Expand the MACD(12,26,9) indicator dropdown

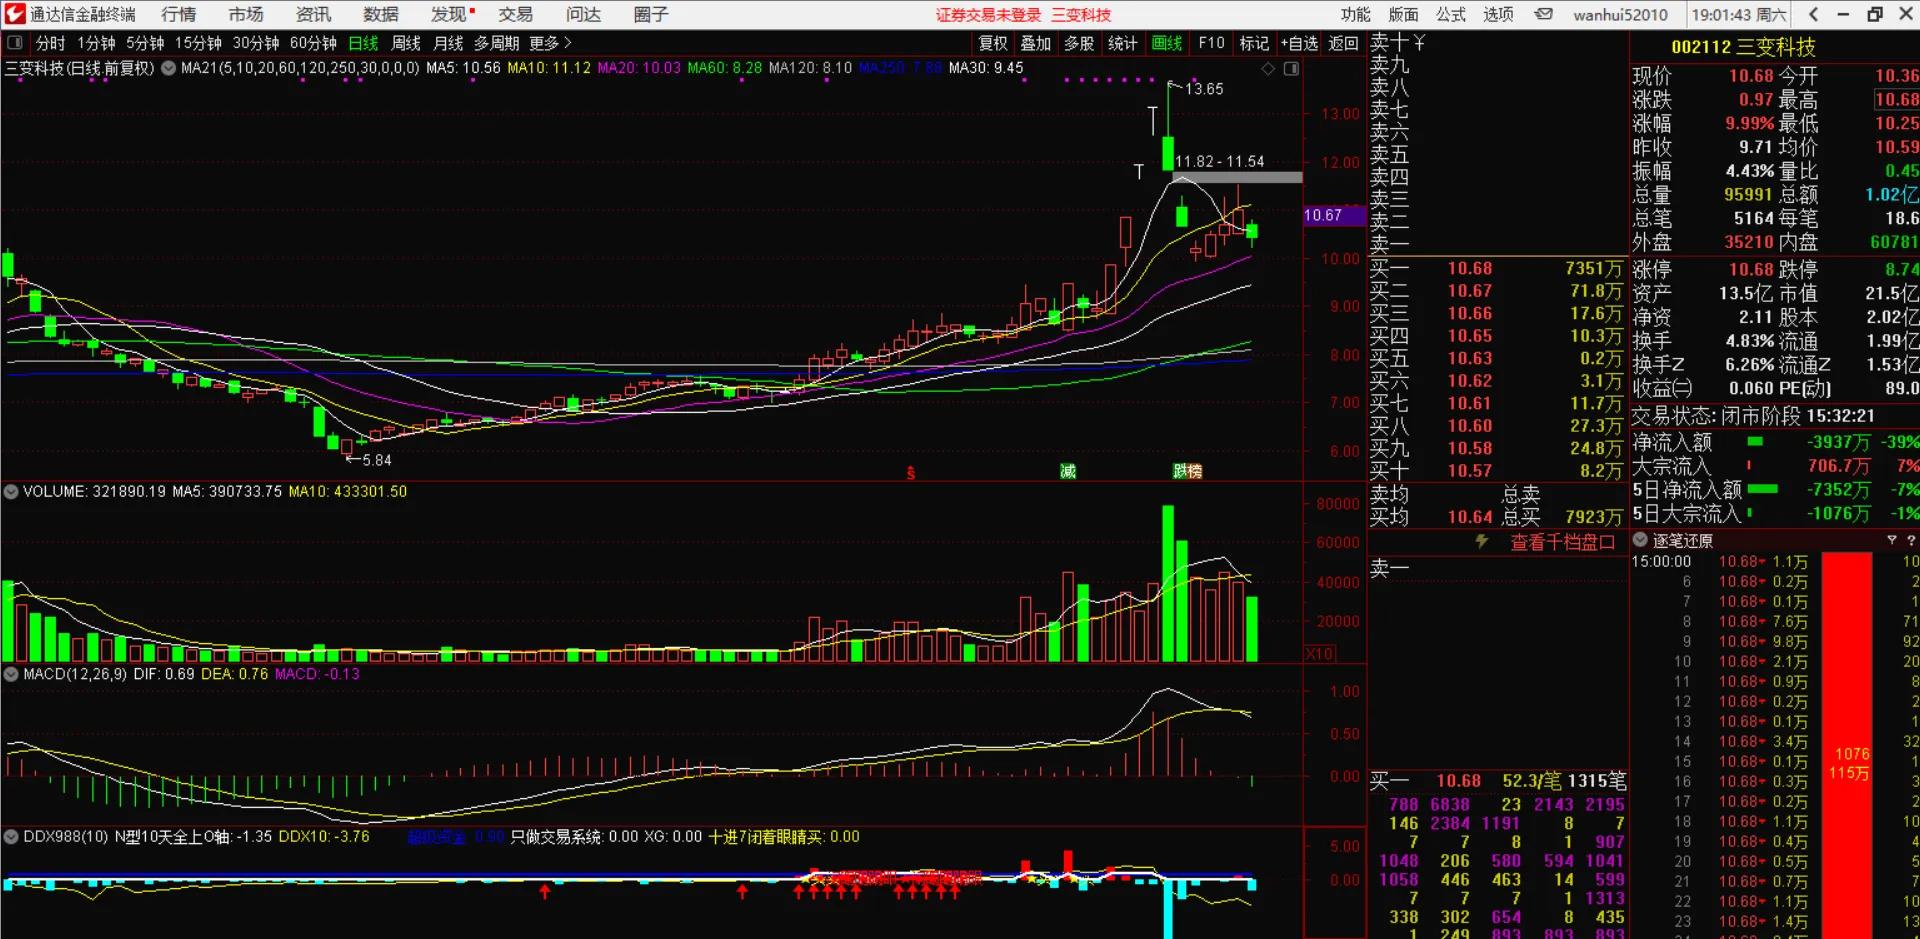click(11, 674)
